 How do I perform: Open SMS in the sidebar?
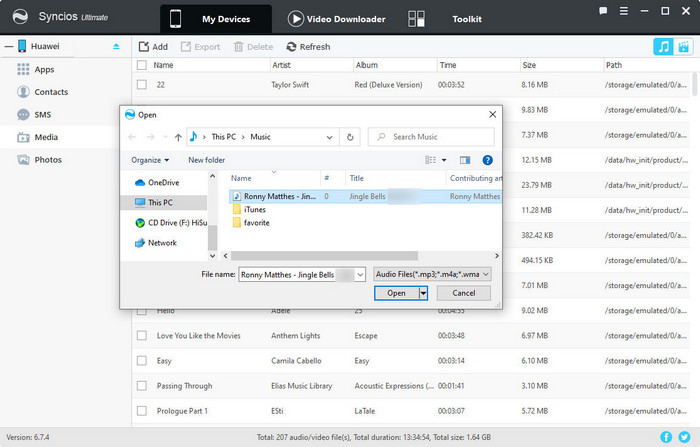point(42,115)
